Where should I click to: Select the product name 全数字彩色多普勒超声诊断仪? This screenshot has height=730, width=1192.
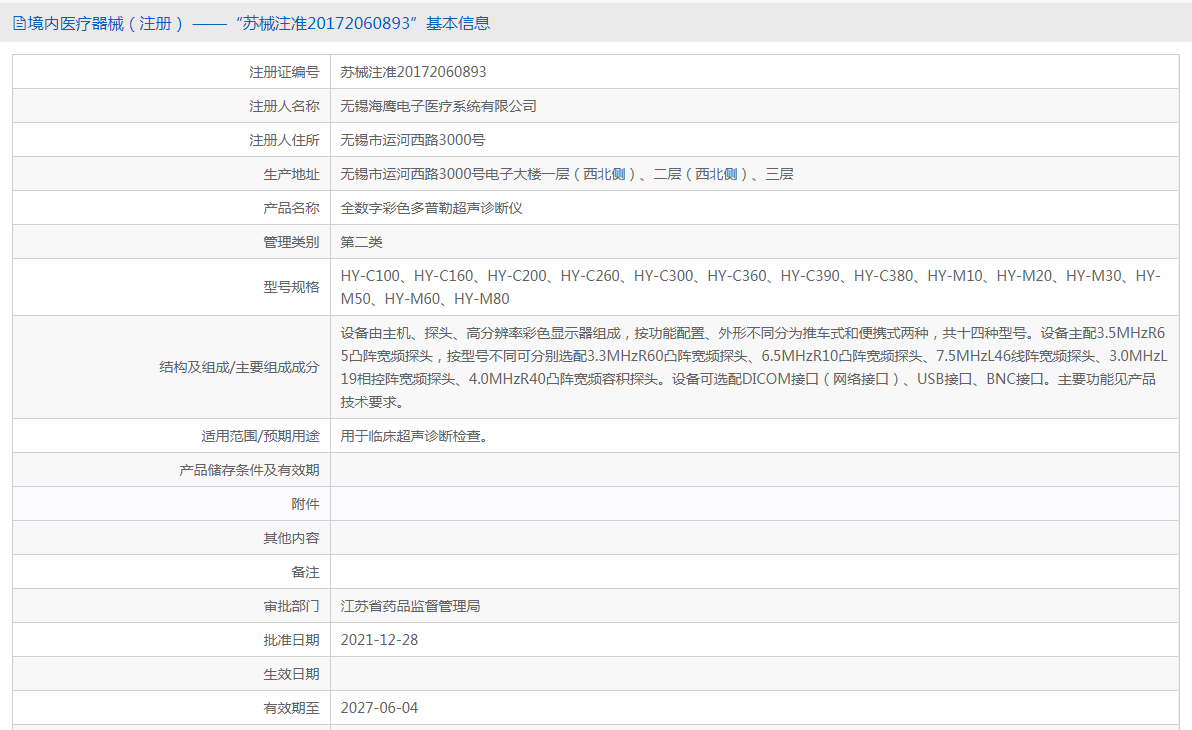click(431, 208)
